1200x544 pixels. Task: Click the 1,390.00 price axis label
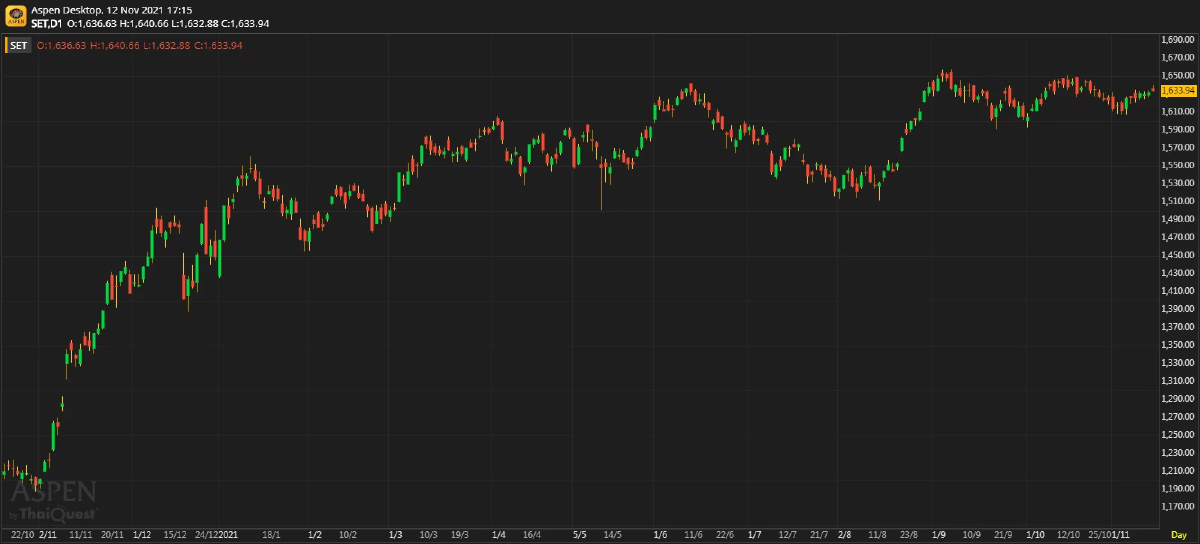point(1179,308)
